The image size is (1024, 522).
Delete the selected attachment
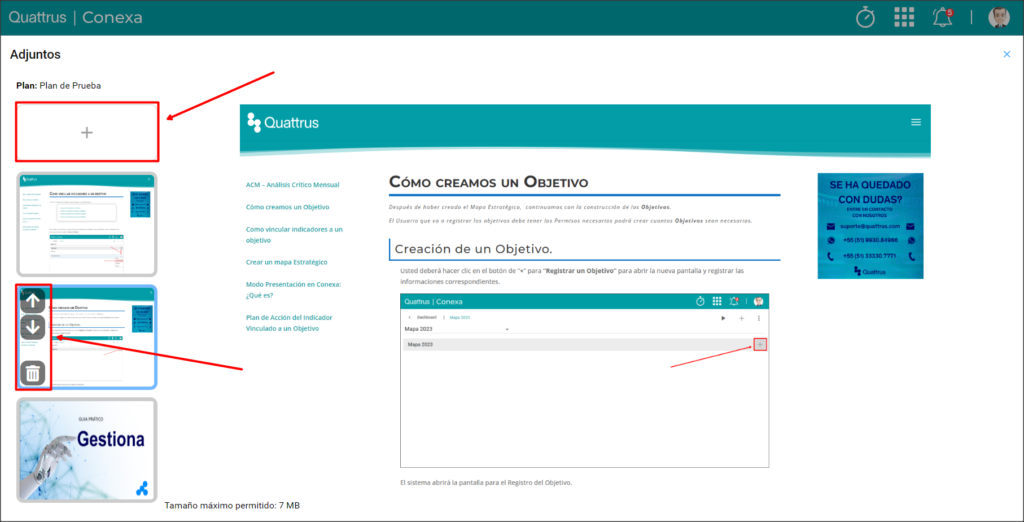pos(33,374)
